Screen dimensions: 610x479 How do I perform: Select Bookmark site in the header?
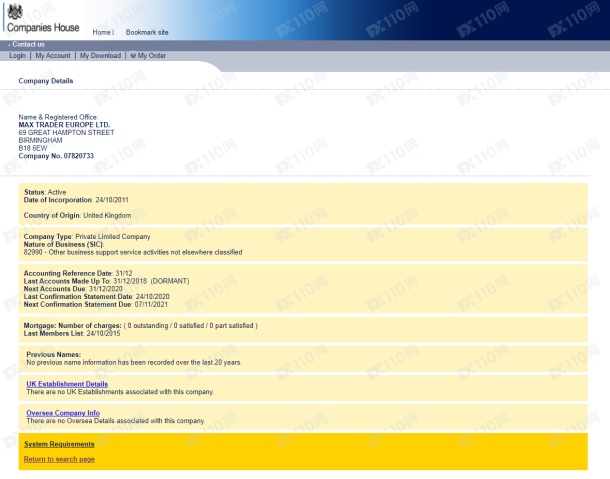point(147,33)
